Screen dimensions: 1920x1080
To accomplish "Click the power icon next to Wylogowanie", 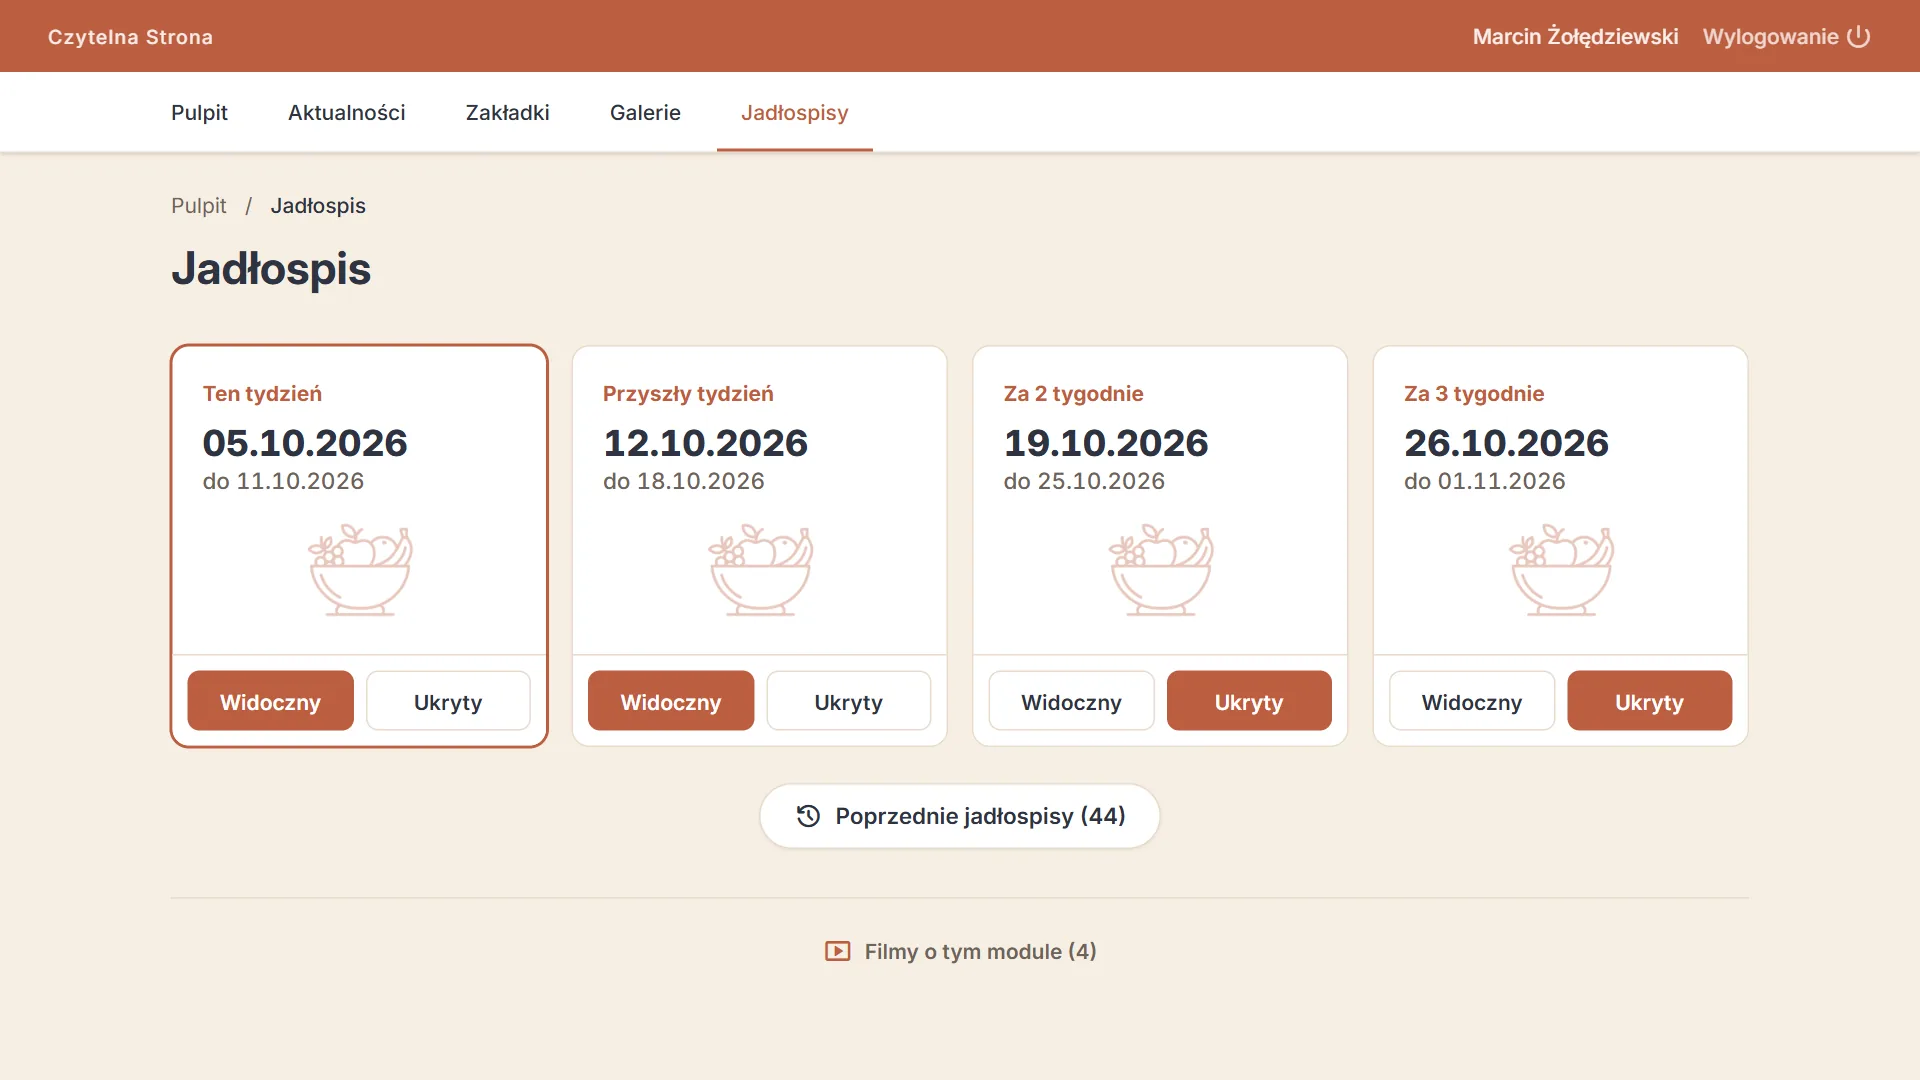I will coord(1858,37).
